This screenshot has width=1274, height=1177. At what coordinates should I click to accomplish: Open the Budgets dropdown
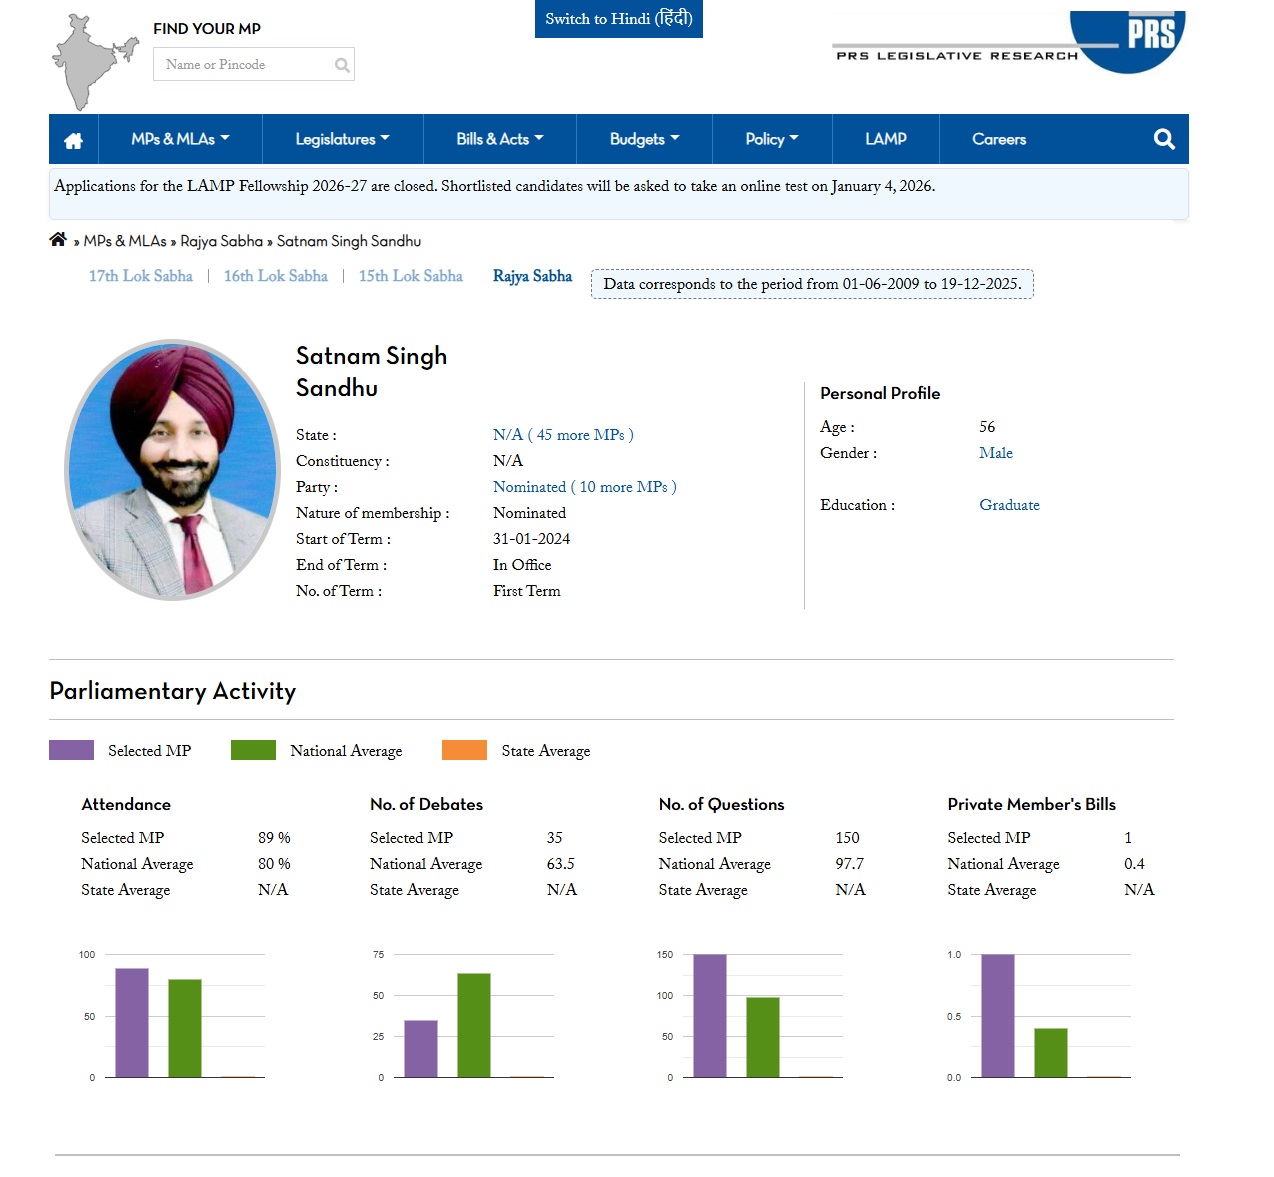coord(644,139)
